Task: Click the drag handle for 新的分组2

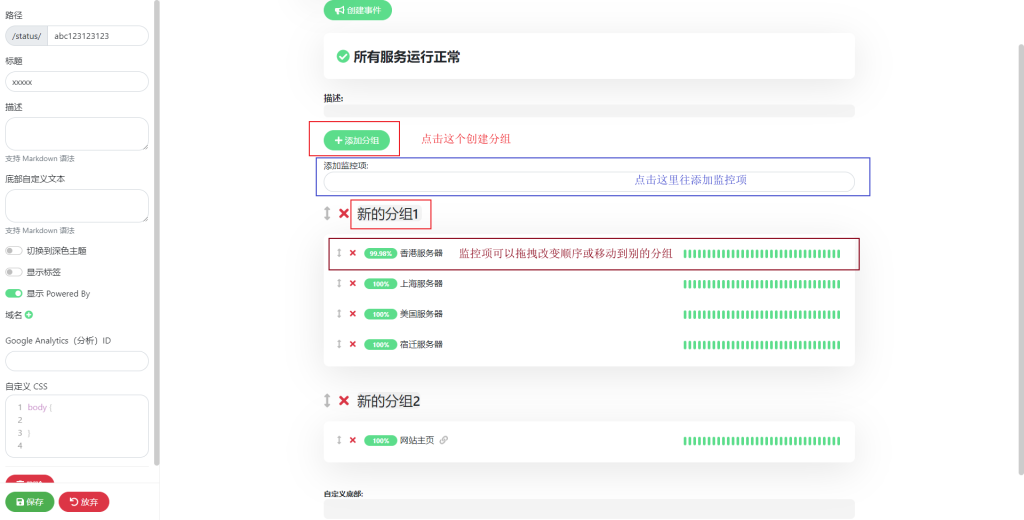Action: tap(327, 400)
